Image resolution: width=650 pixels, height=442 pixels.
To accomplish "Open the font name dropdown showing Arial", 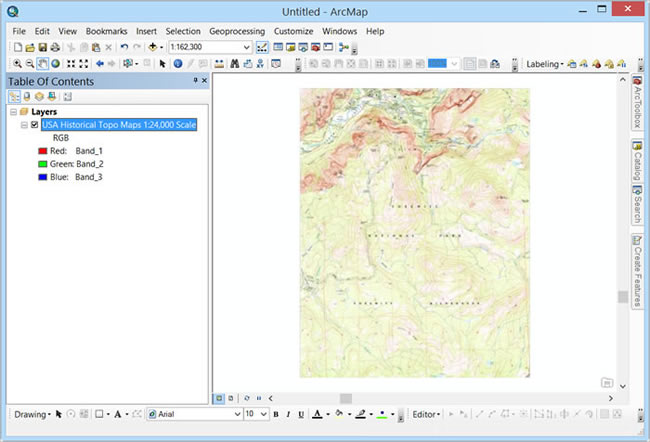I will click(x=237, y=413).
